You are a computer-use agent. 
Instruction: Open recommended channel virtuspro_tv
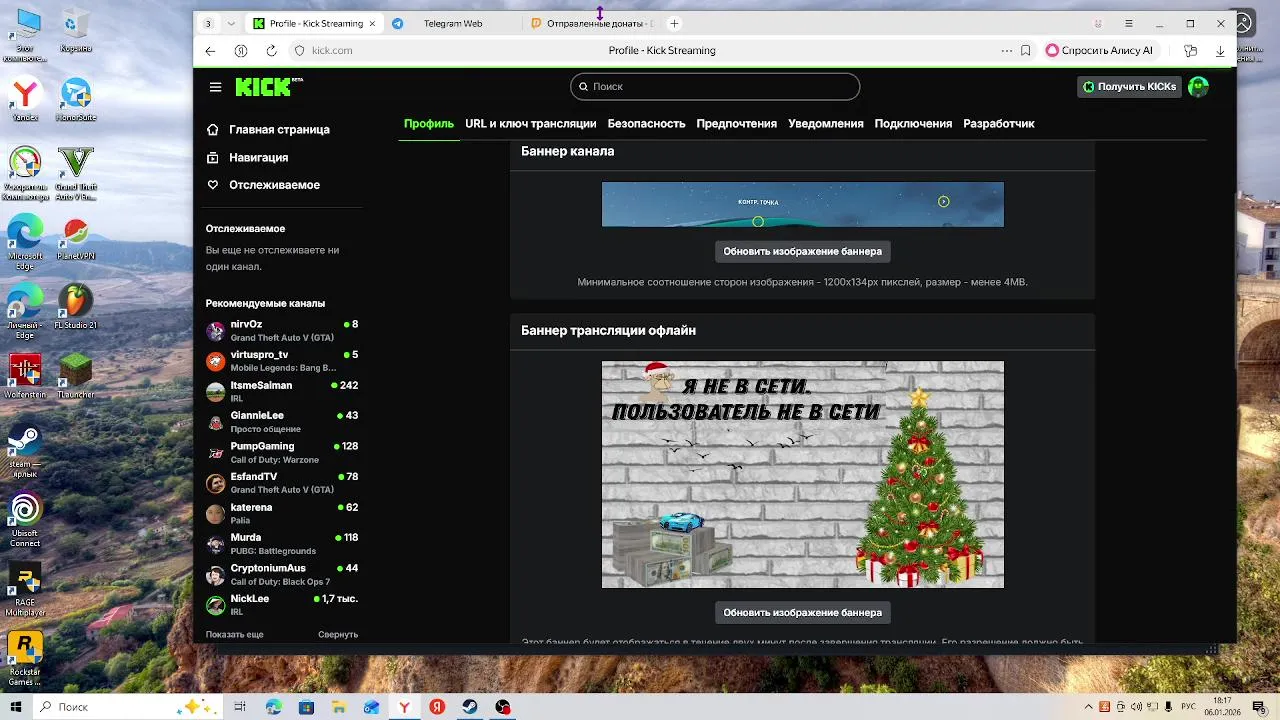tap(282, 361)
